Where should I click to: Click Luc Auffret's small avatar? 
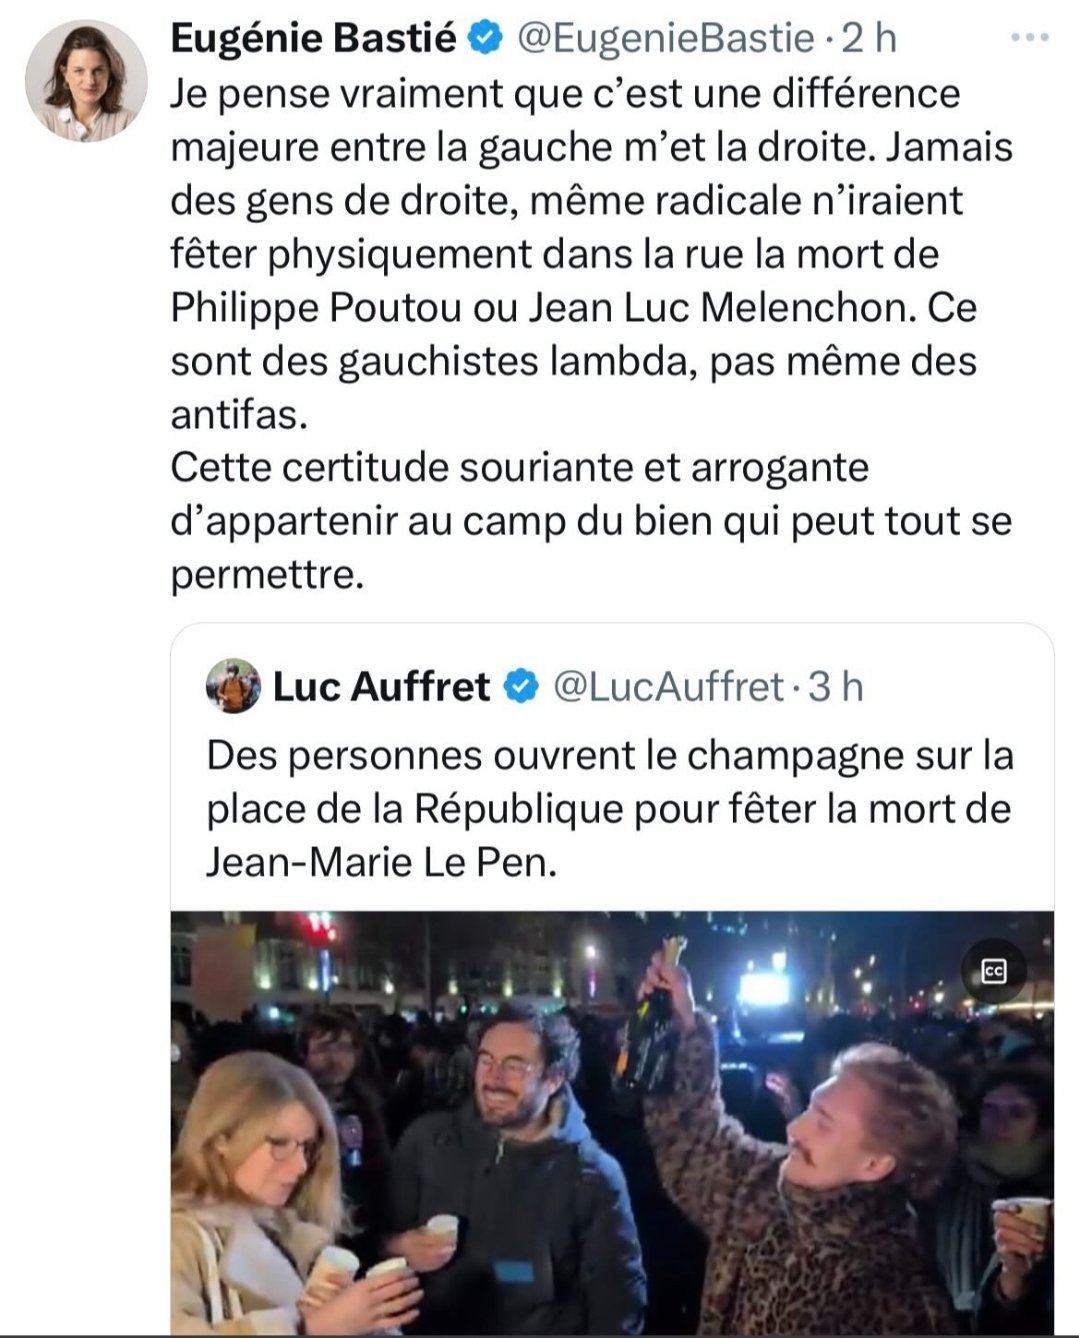click(x=233, y=686)
